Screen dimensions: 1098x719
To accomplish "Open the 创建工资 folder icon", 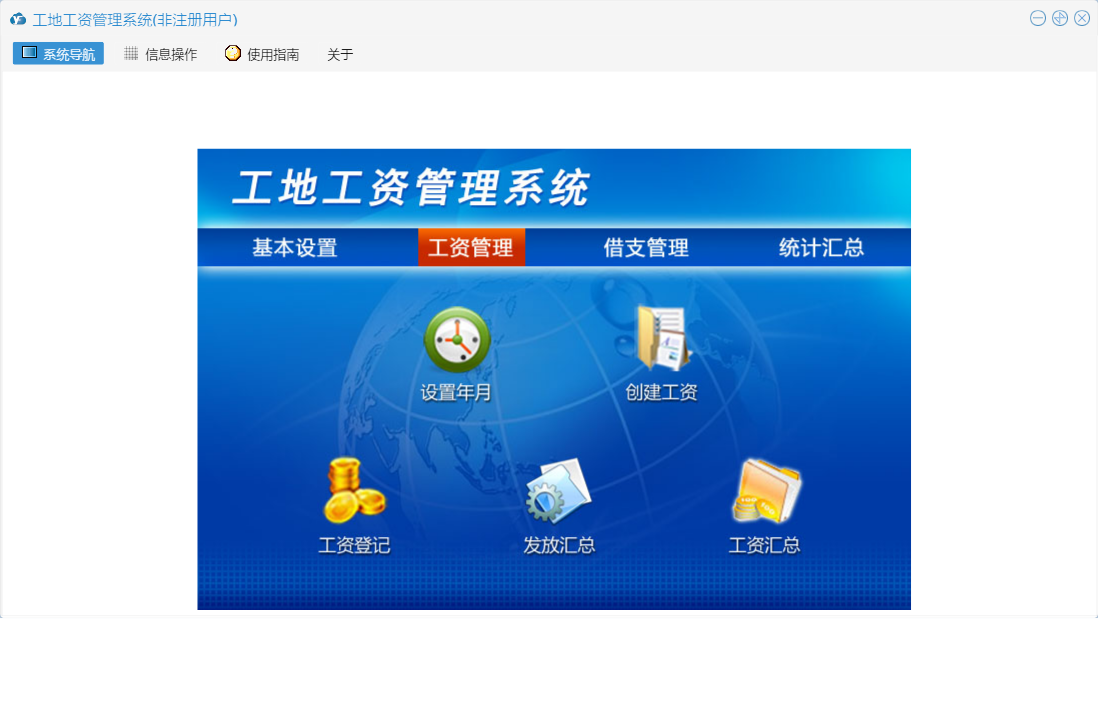I will (x=661, y=338).
